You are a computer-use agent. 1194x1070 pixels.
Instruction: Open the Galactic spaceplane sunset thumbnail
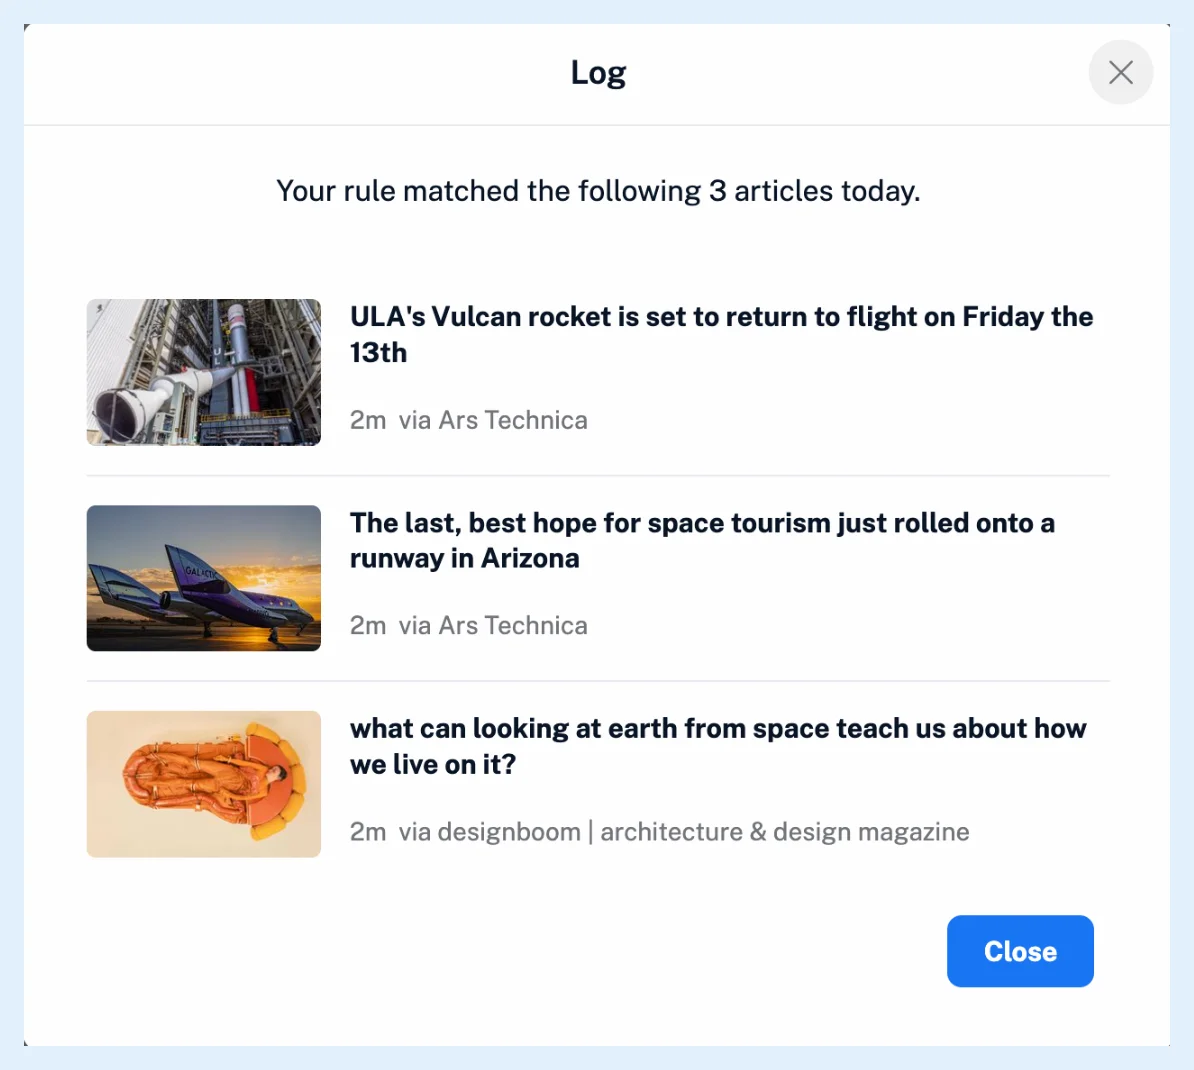[203, 578]
